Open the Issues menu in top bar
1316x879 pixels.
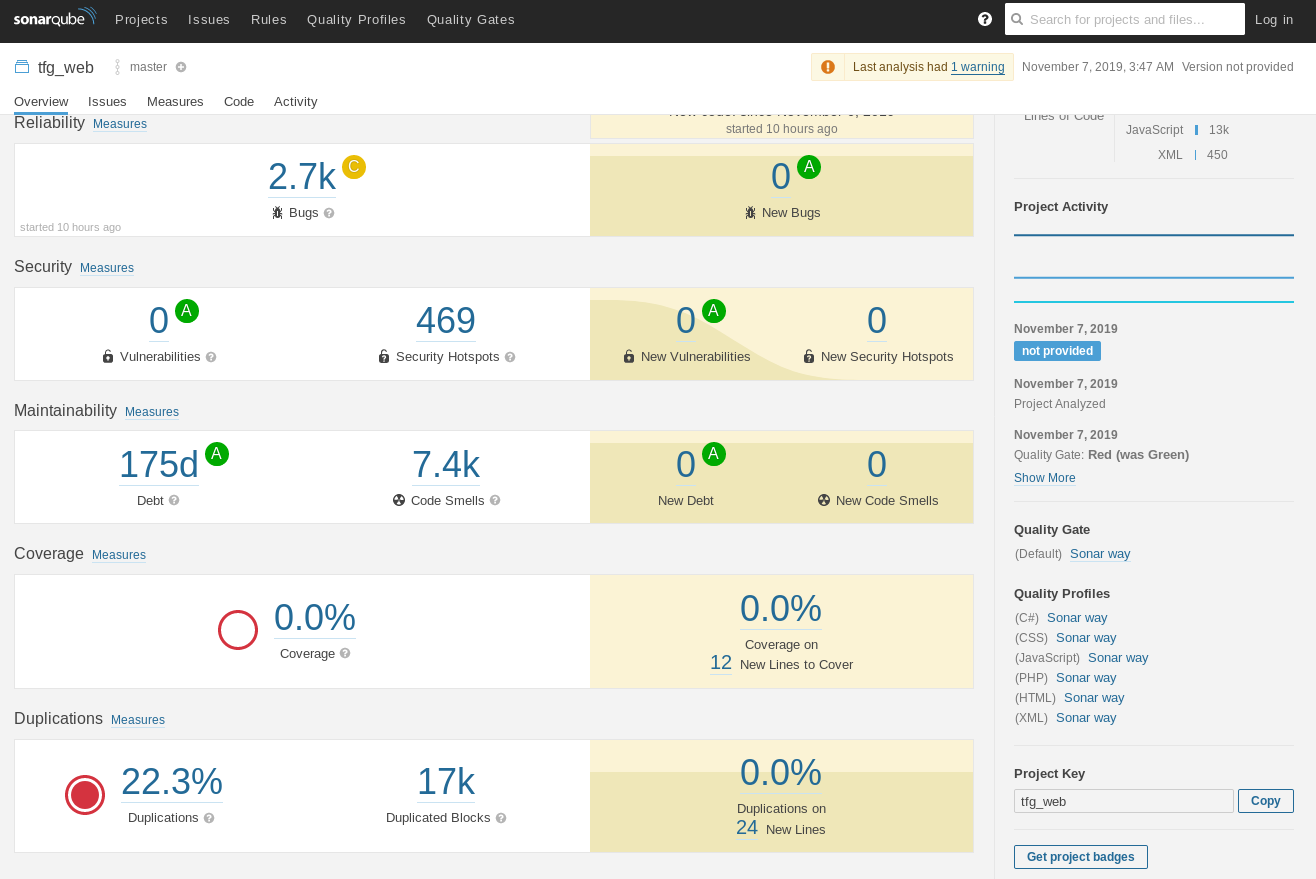[209, 19]
